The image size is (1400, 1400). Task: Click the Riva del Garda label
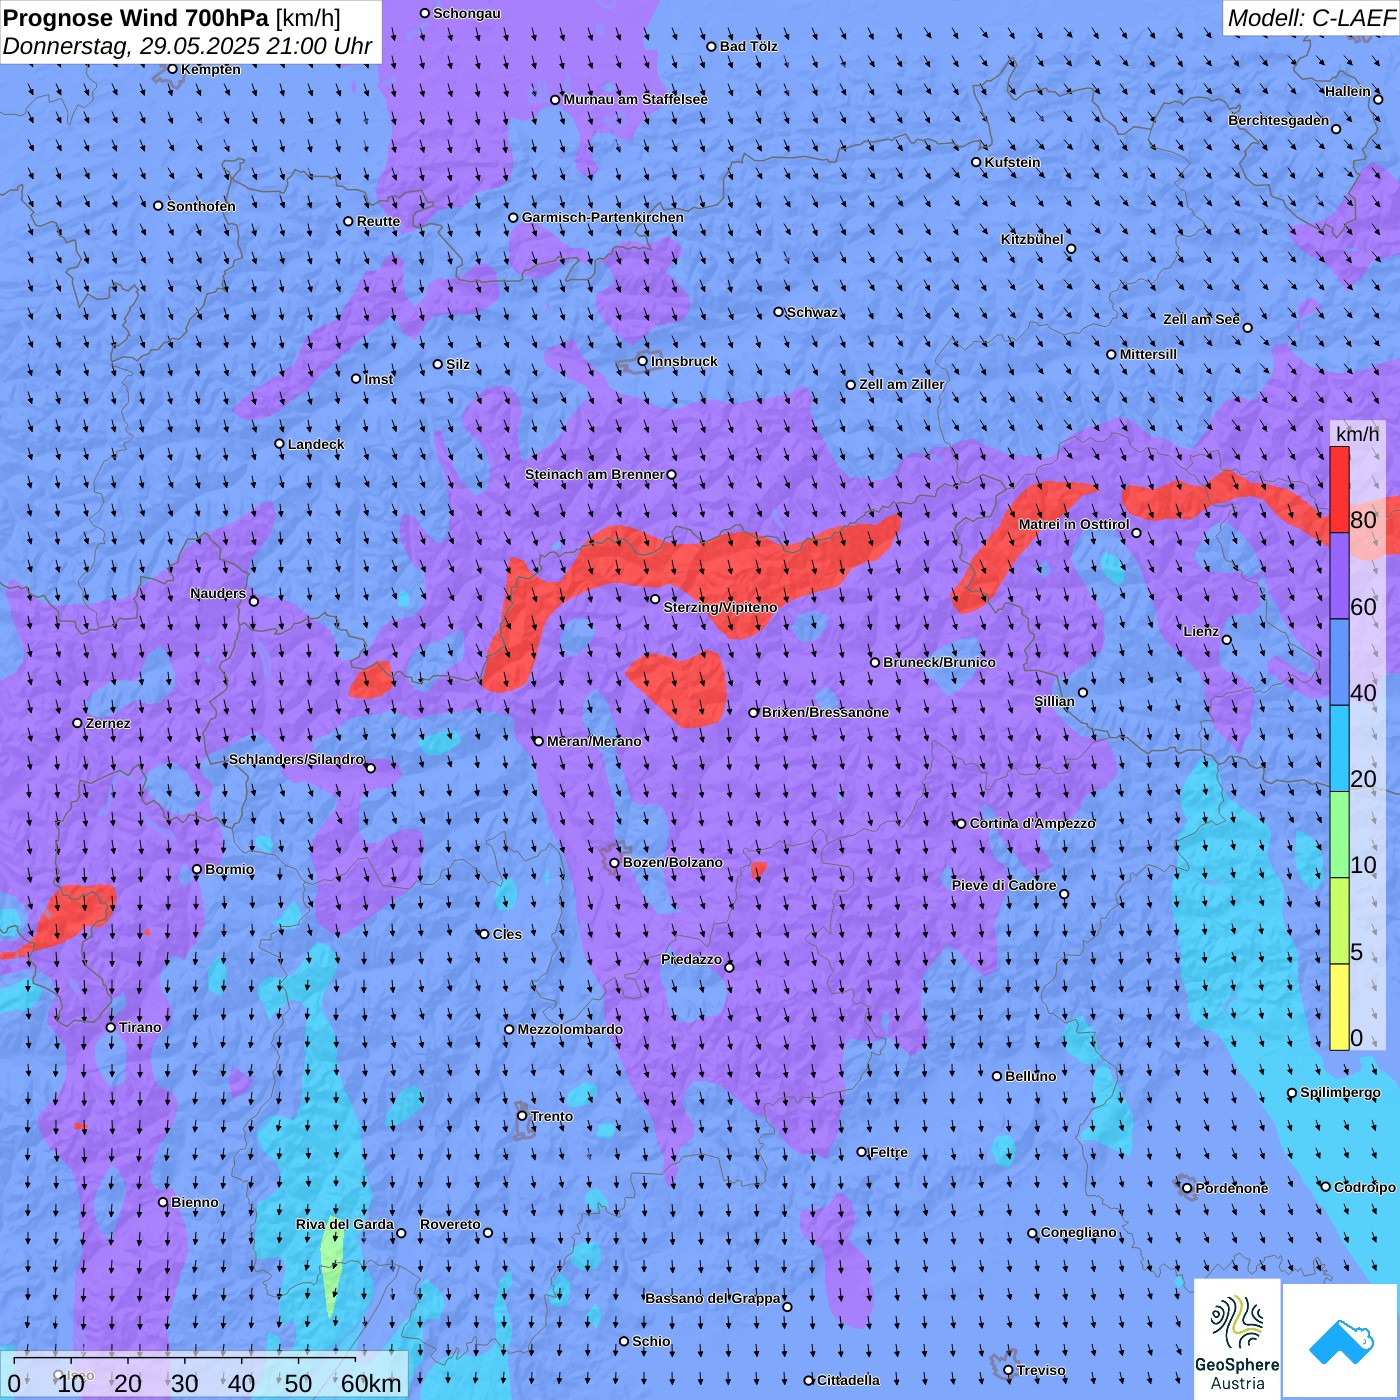pyautogui.click(x=345, y=1224)
